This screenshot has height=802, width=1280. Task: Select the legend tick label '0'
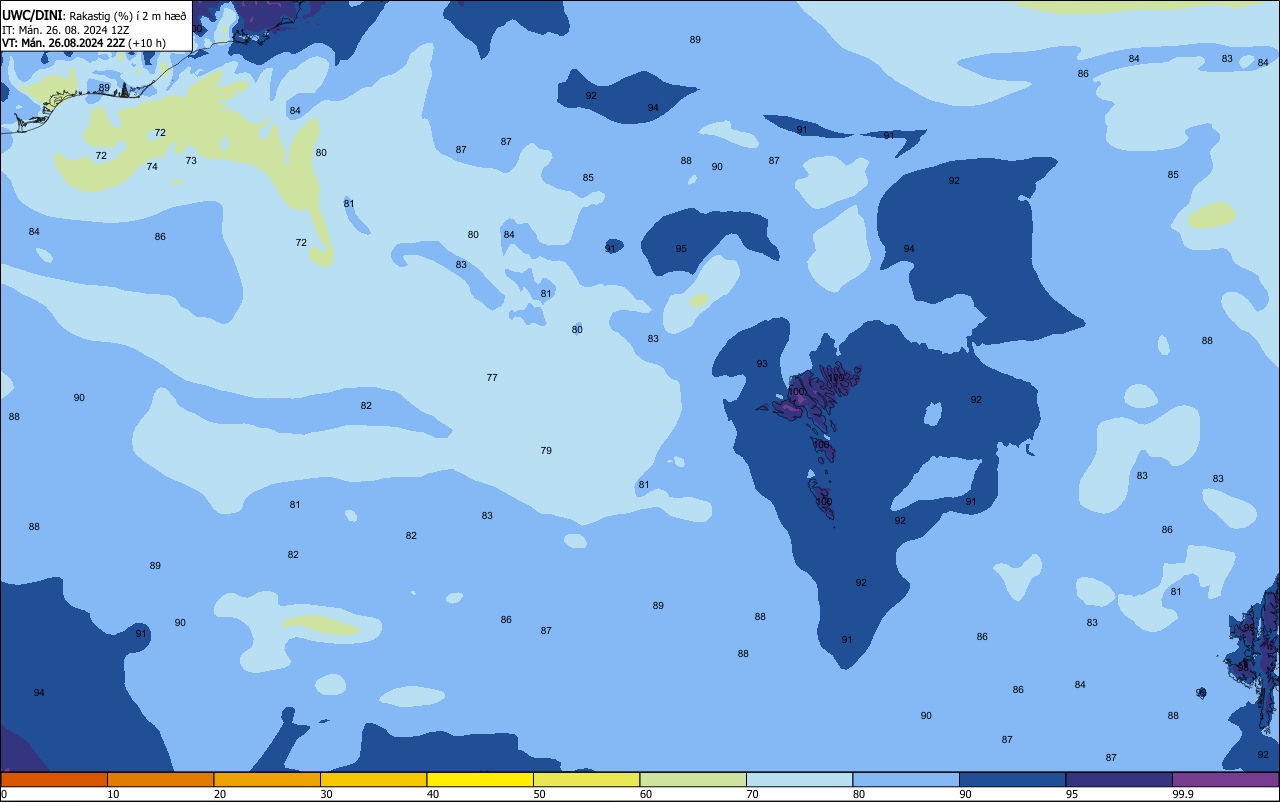click(x=4, y=794)
